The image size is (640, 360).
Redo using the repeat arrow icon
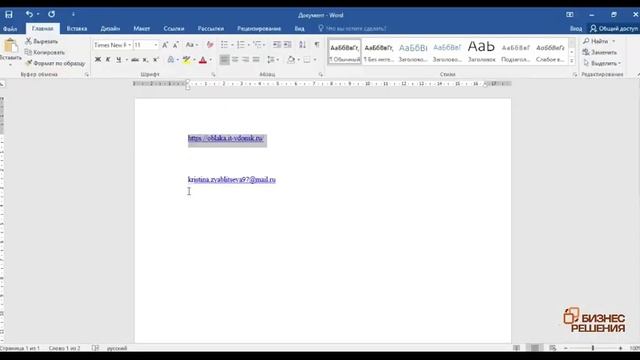(51, 14)
